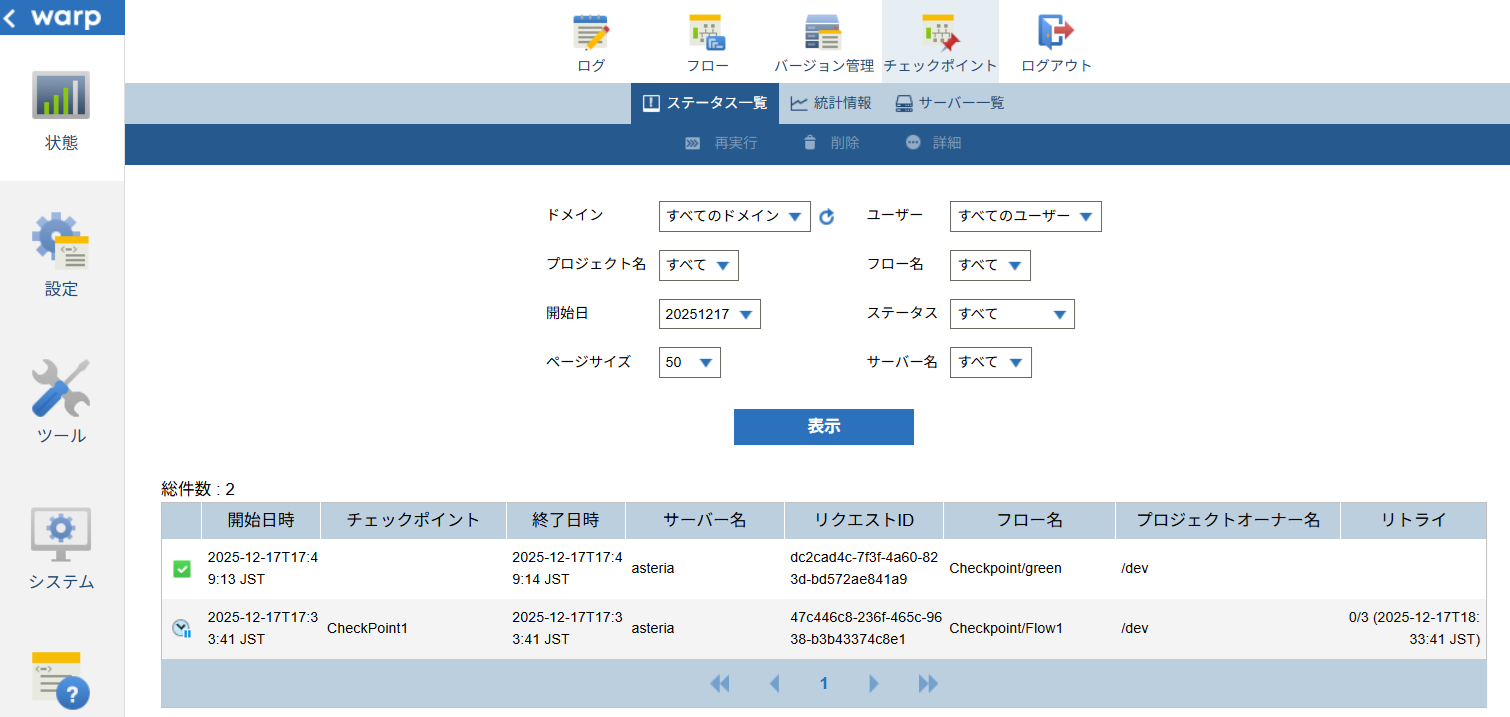
Task: Click the retry value 0/3 cell
Action: pyautogui.click(x=1414, y=628)
